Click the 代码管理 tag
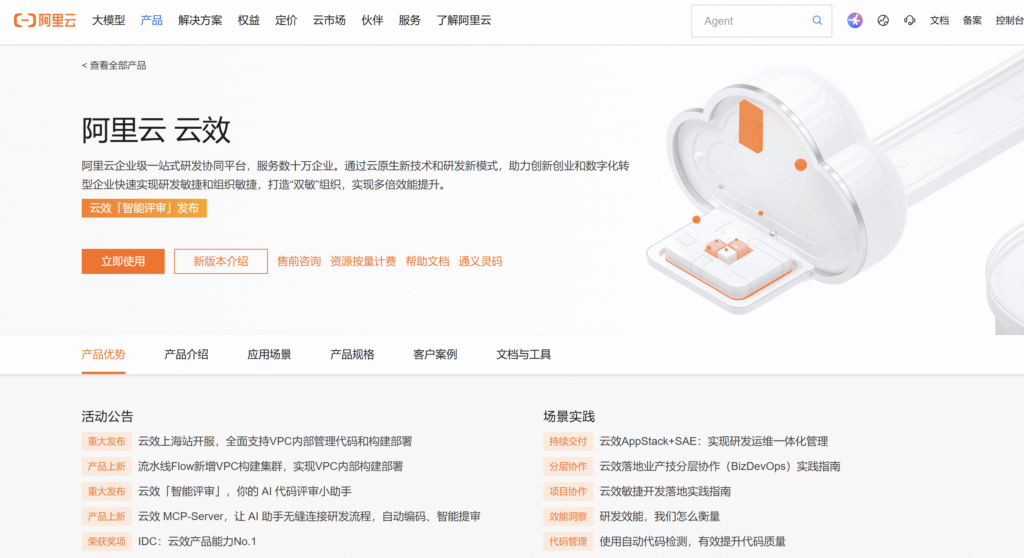This screenshot has height=558, width=1024. click(568, 541)
